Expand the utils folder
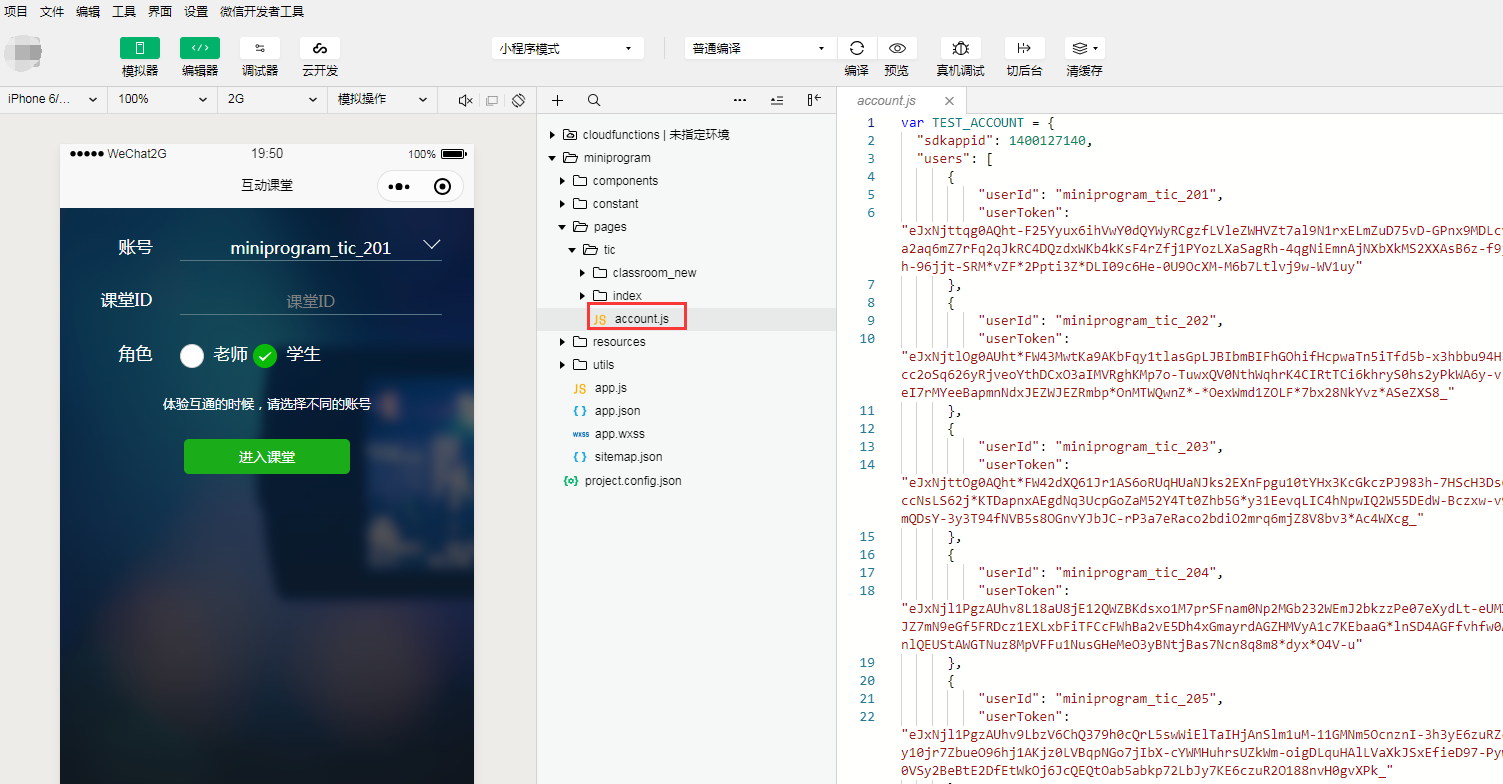 [562, 365]
